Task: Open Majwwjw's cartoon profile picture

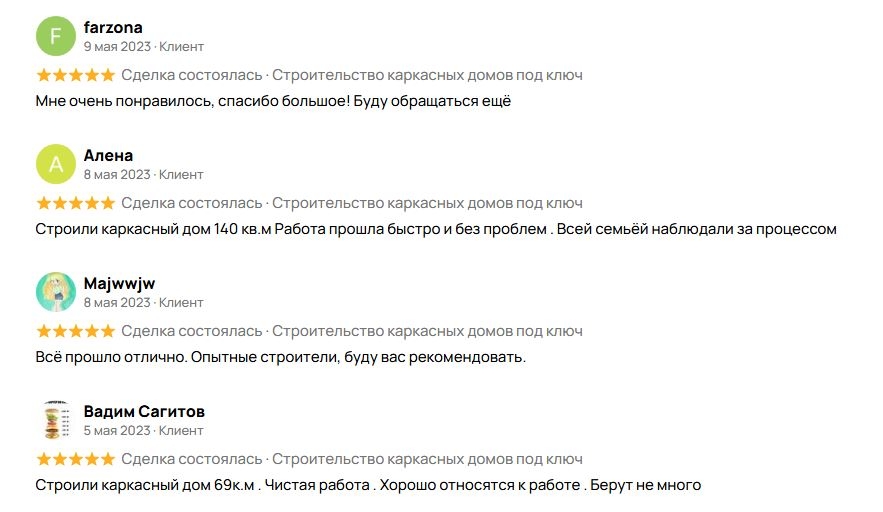Action: point(56,292)
